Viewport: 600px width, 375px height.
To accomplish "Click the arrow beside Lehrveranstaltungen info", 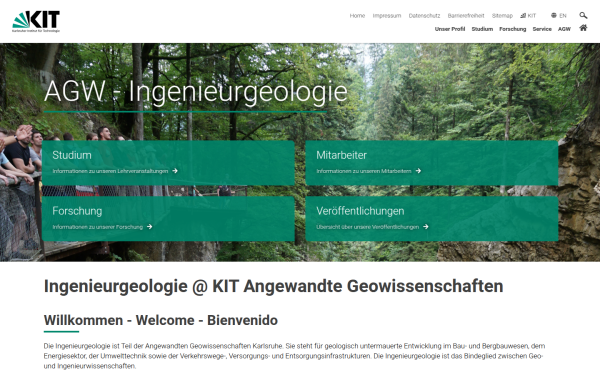I will [x=175, y=171].
